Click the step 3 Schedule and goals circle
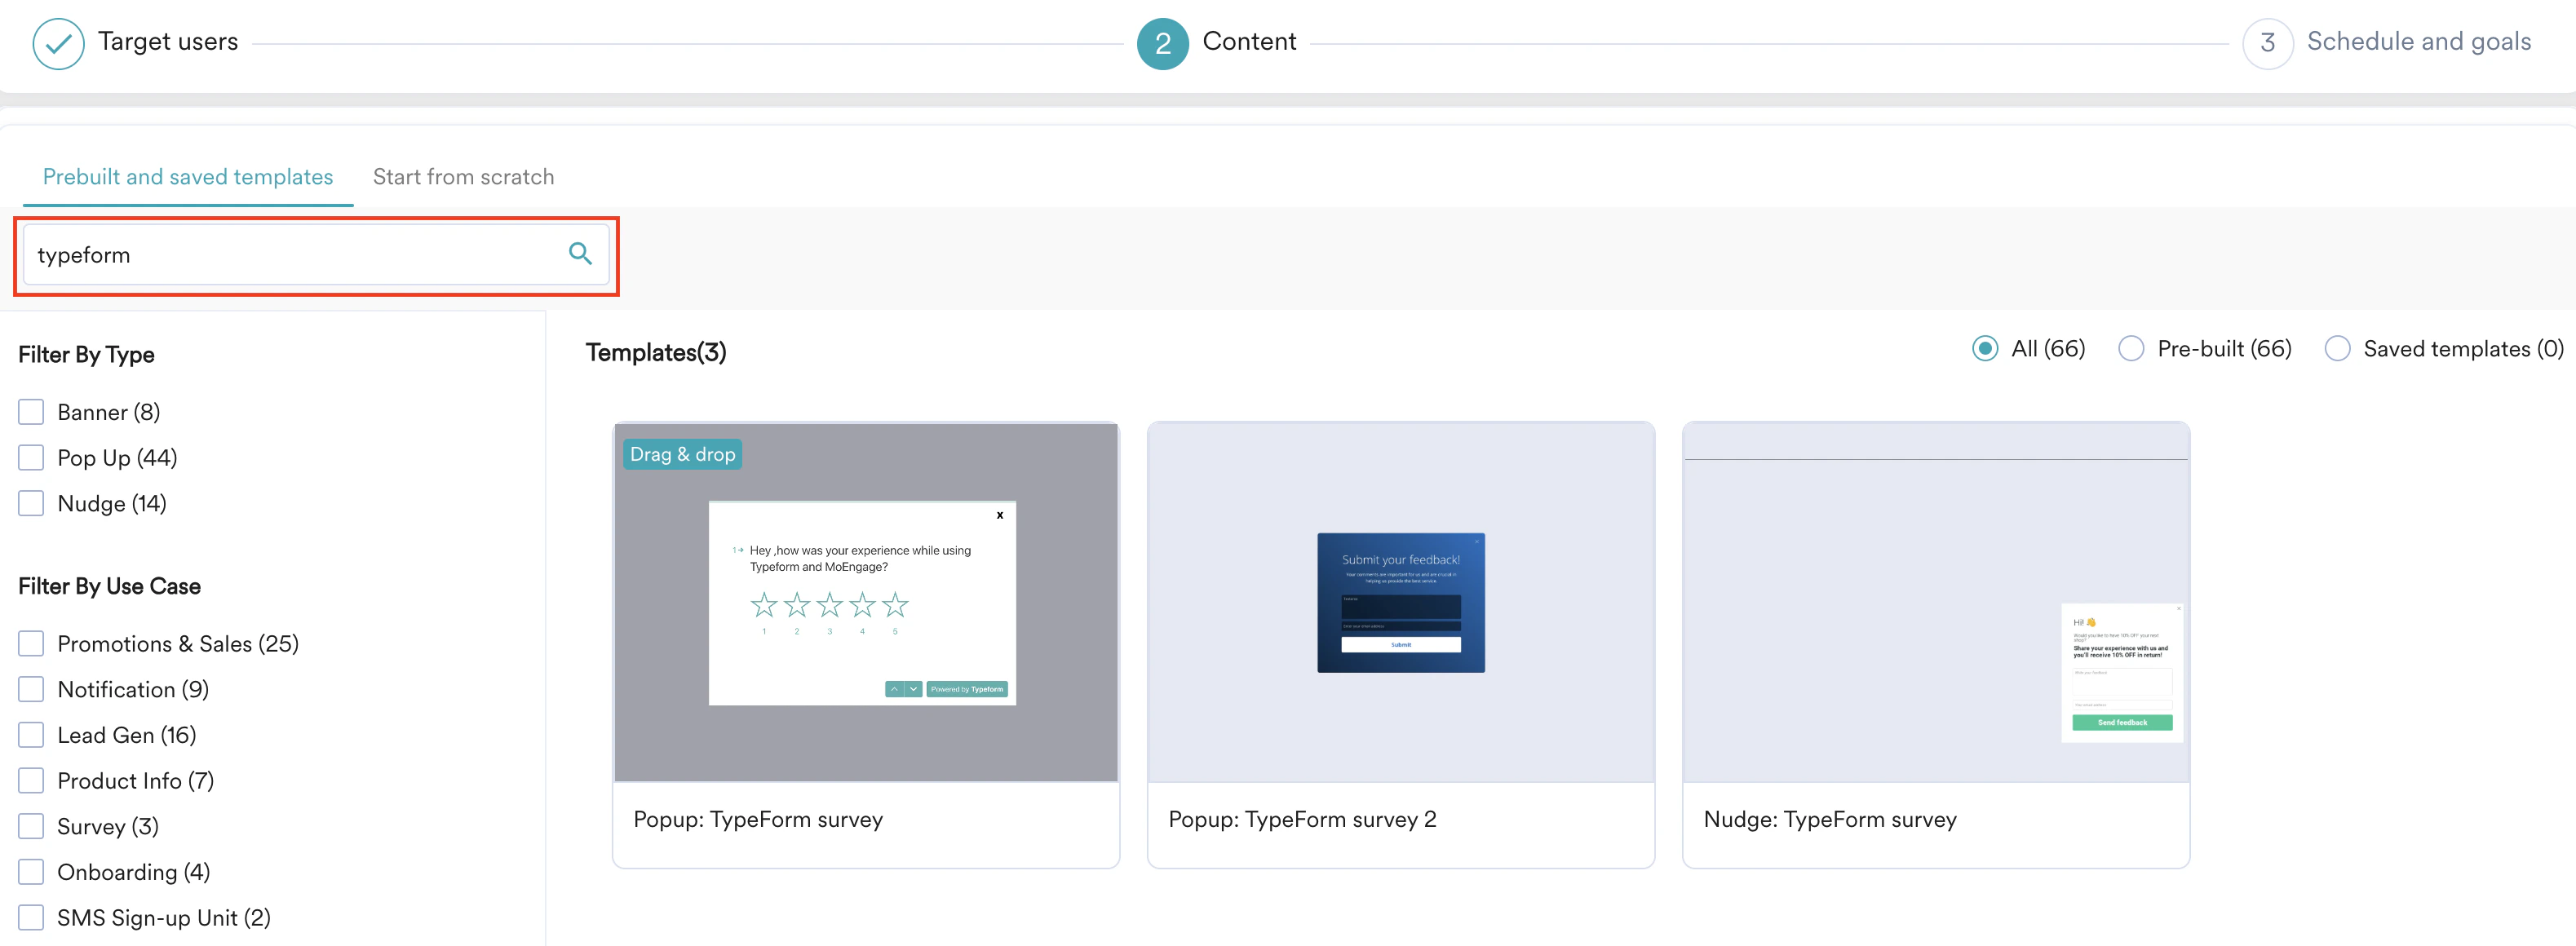2576x946 pixels. [x=2267, y=43]
